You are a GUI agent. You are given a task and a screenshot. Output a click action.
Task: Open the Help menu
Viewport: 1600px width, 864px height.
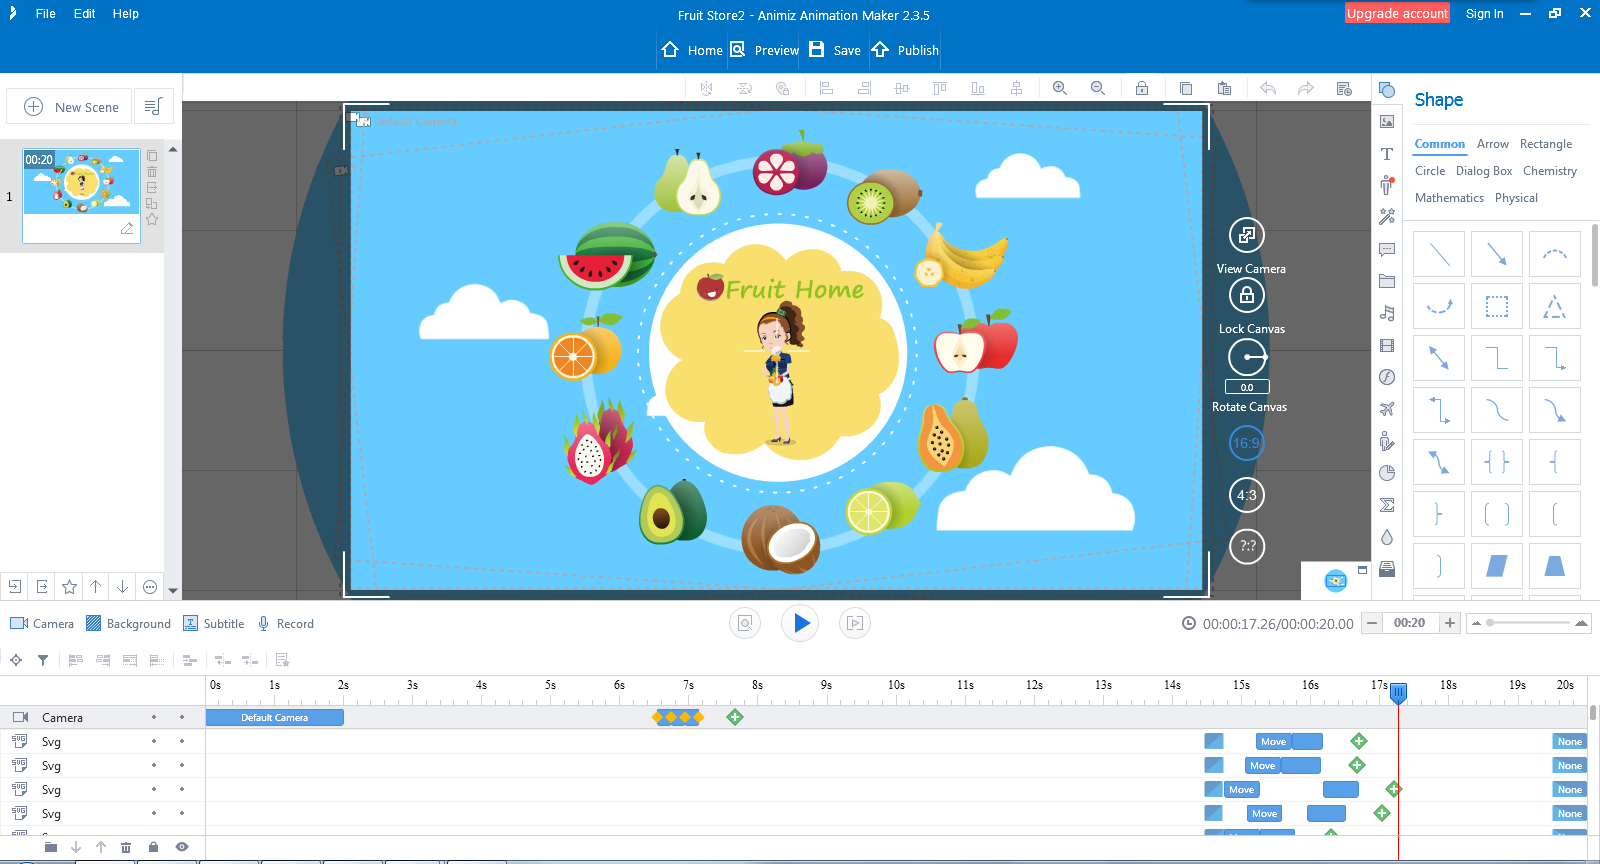(125, 14)
